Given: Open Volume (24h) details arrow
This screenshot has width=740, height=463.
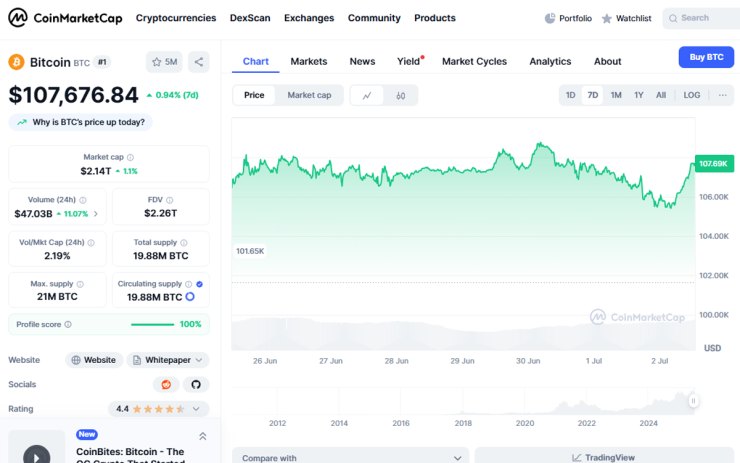Looking at the screenshot, I should [96, 214].
